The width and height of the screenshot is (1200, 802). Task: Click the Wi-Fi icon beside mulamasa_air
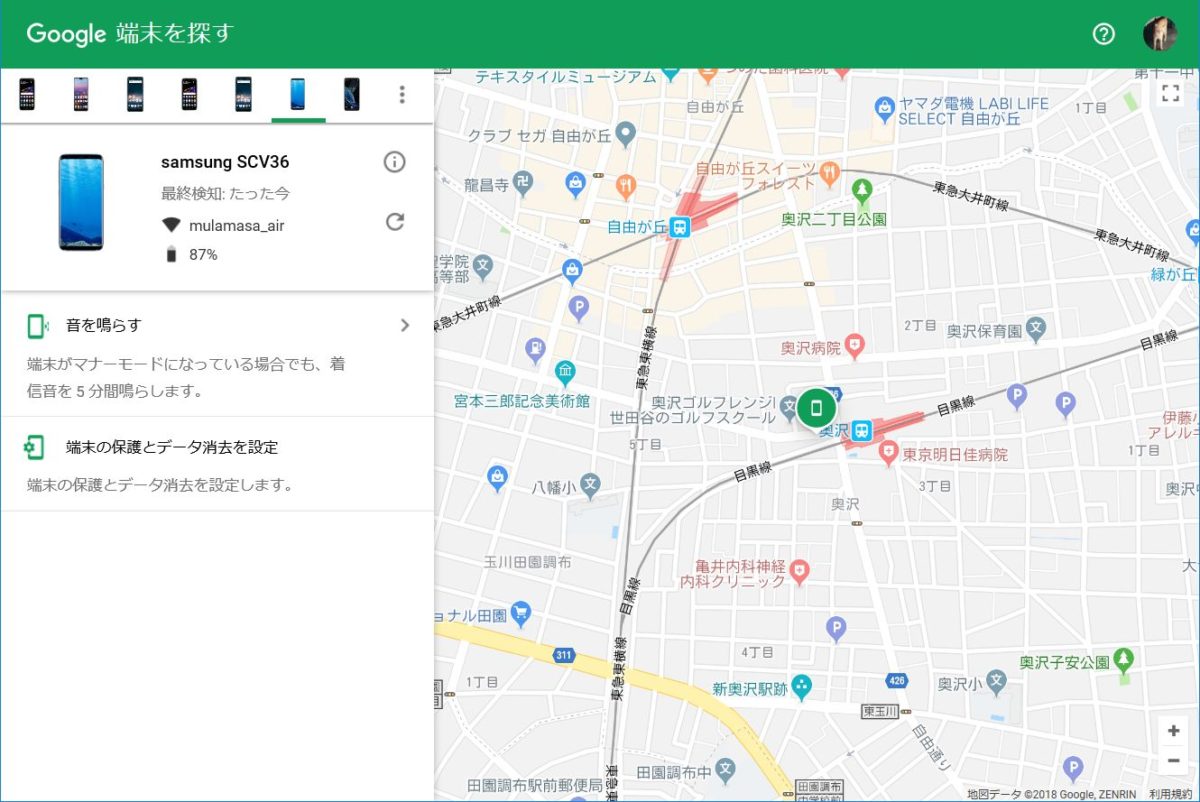pos(171,226)
